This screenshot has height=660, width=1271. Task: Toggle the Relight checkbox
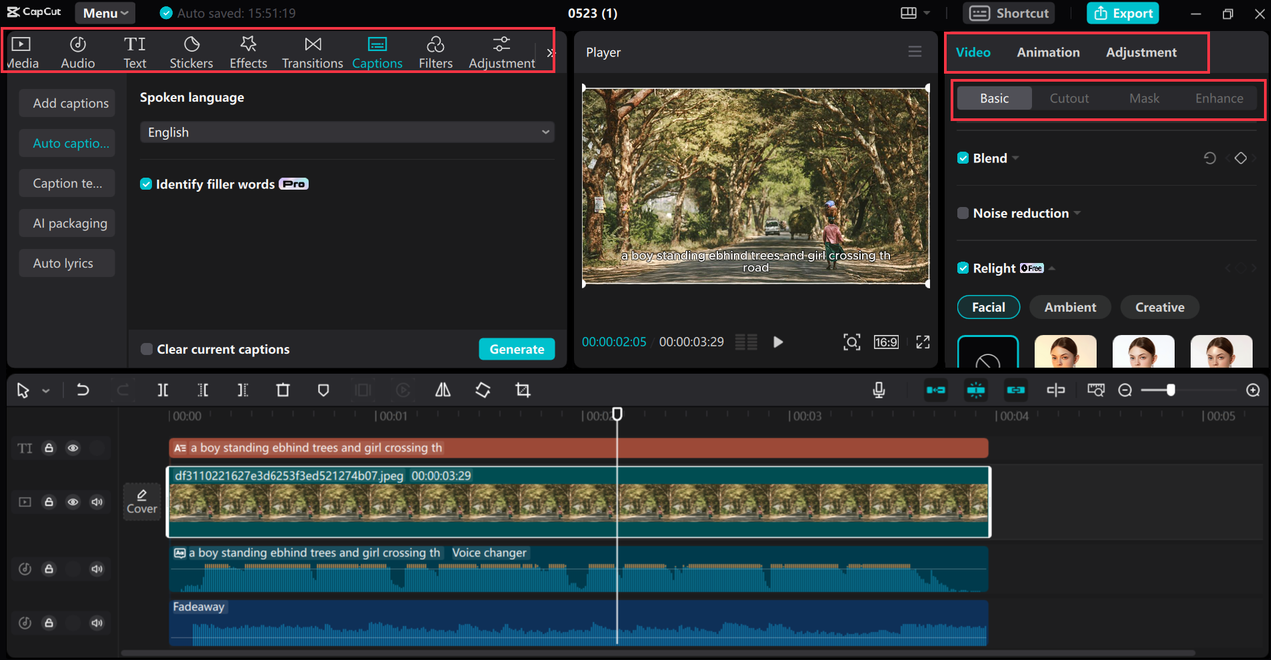pos(963,268)
